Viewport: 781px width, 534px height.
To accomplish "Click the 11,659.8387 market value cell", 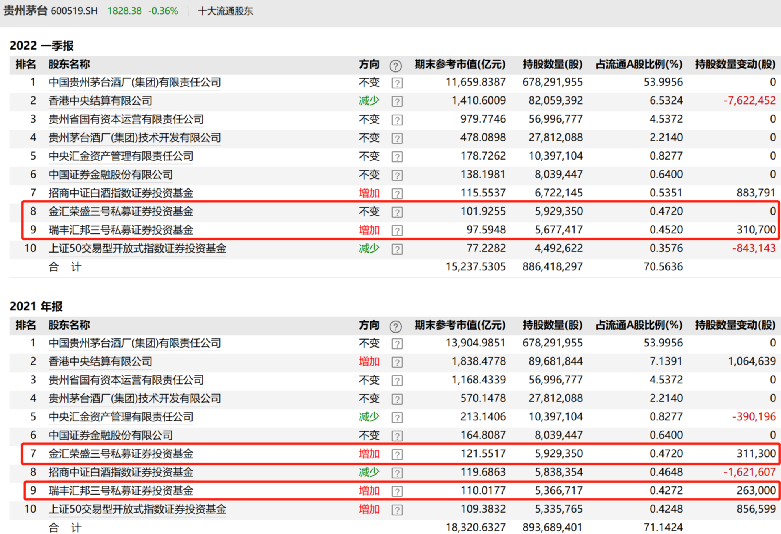I will click(x=476, y=82).
